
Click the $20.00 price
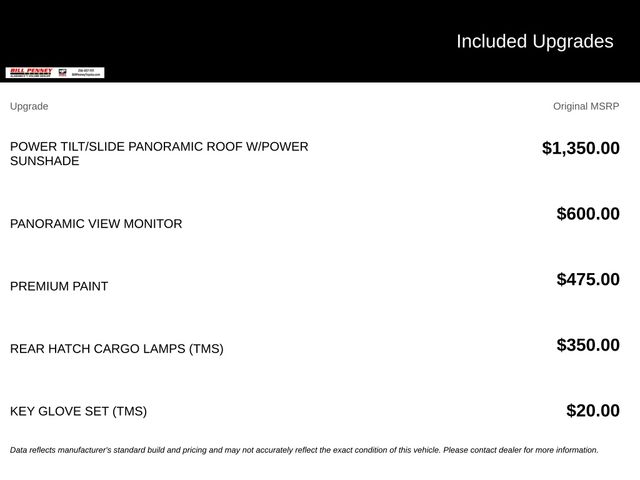click(x=593, y=411)
